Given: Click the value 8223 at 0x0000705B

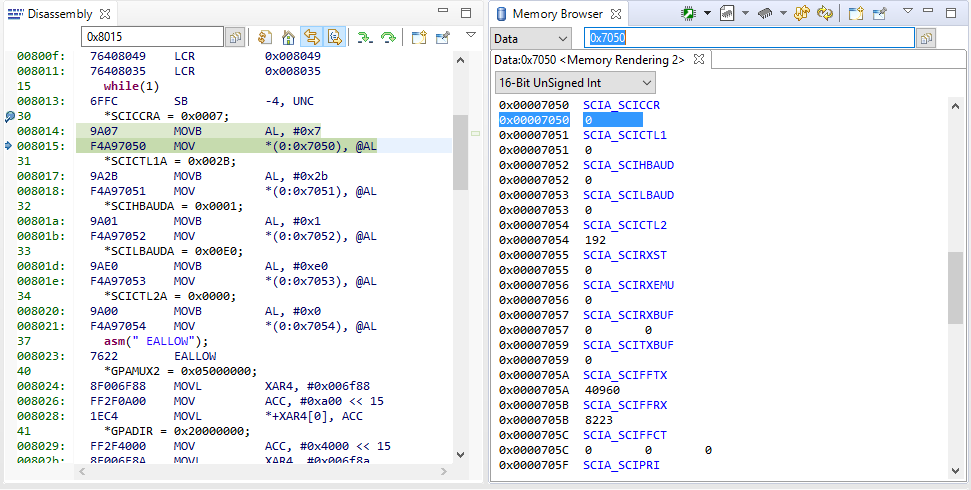Looking at the screenshot, I should pyautogui.click(x=599, y=420).
